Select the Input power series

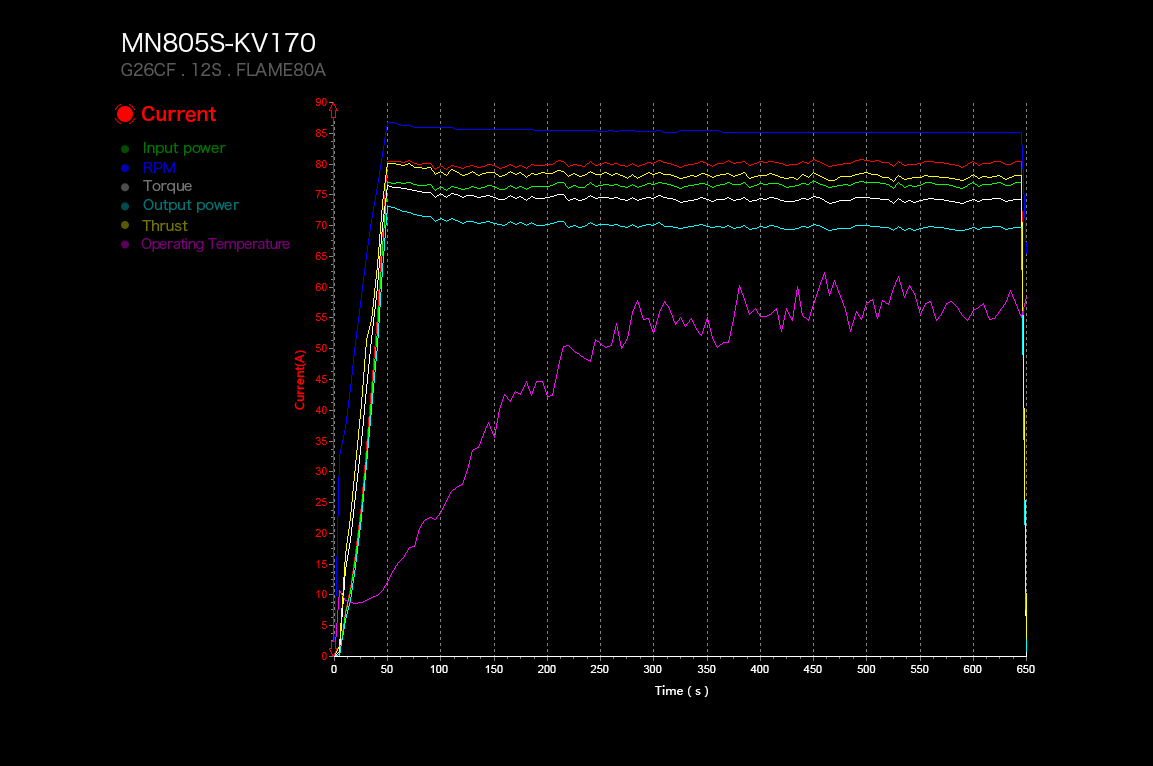[x=184, y=148]
